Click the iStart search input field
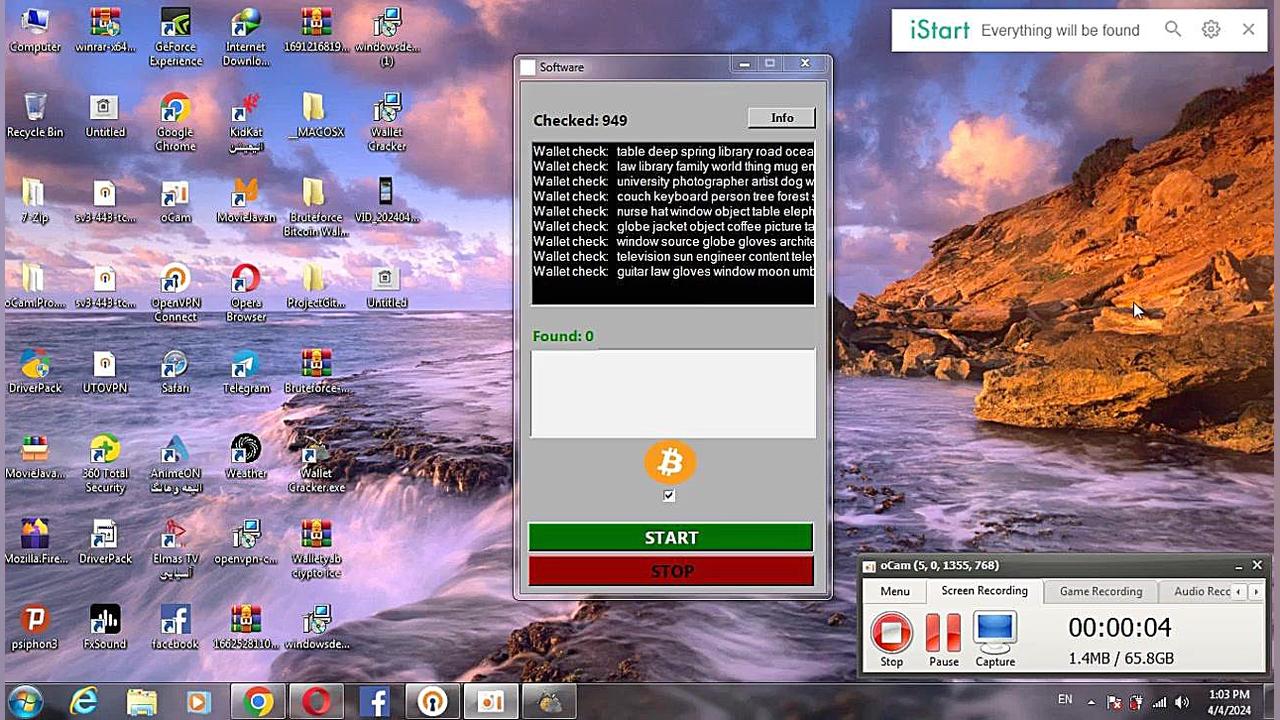This screenshot has height=720, width=1280. point(1060,30)
